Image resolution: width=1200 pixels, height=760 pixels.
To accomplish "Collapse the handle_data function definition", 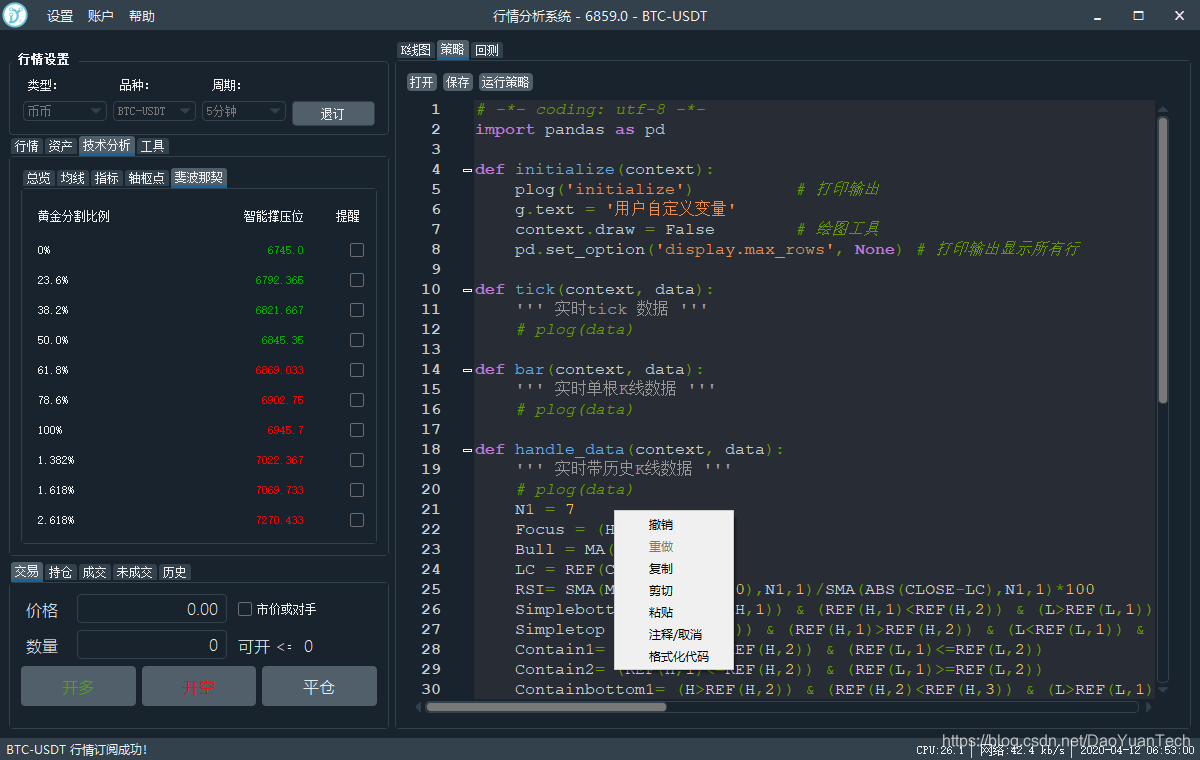I will tap(466, 449).
